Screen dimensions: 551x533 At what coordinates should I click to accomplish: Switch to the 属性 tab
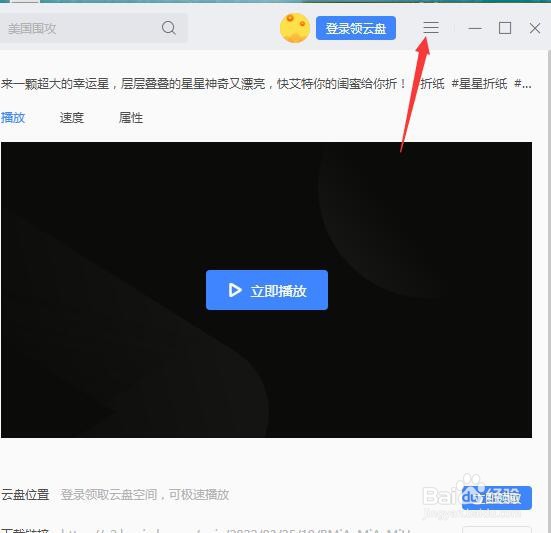click(131, 118)
